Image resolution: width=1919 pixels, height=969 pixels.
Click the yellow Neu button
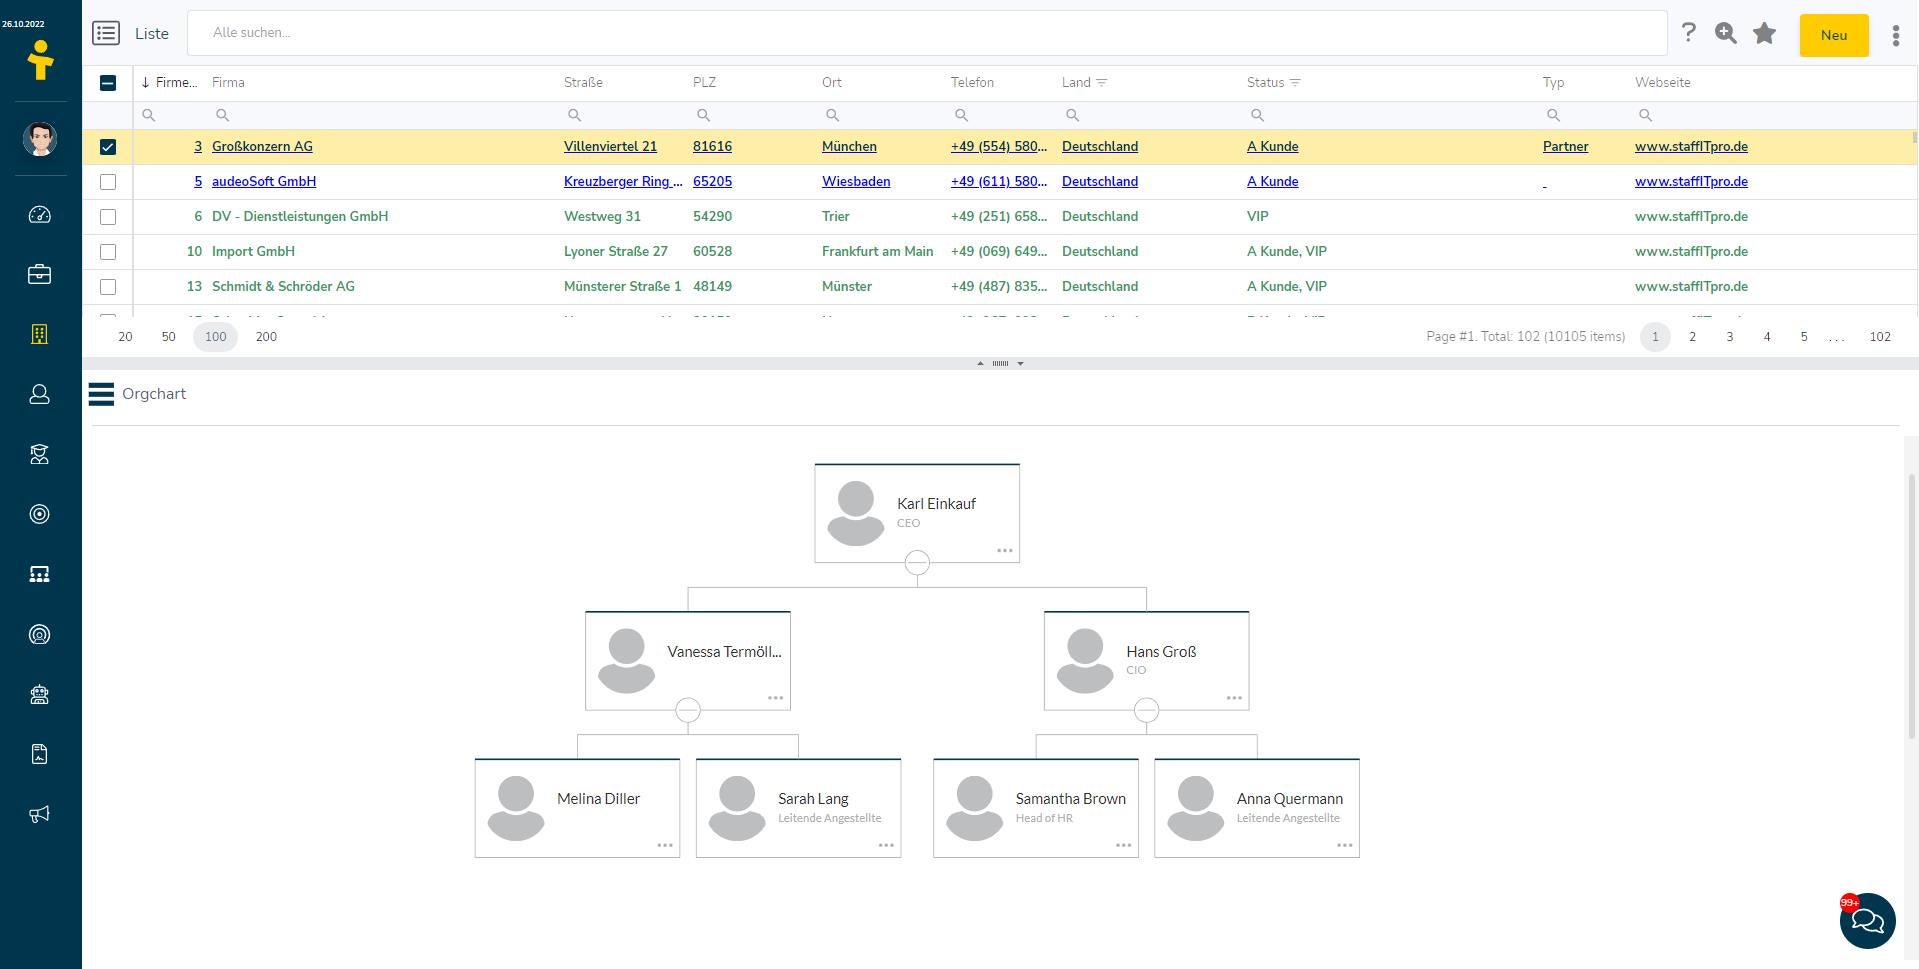(x=1833, y=35)
